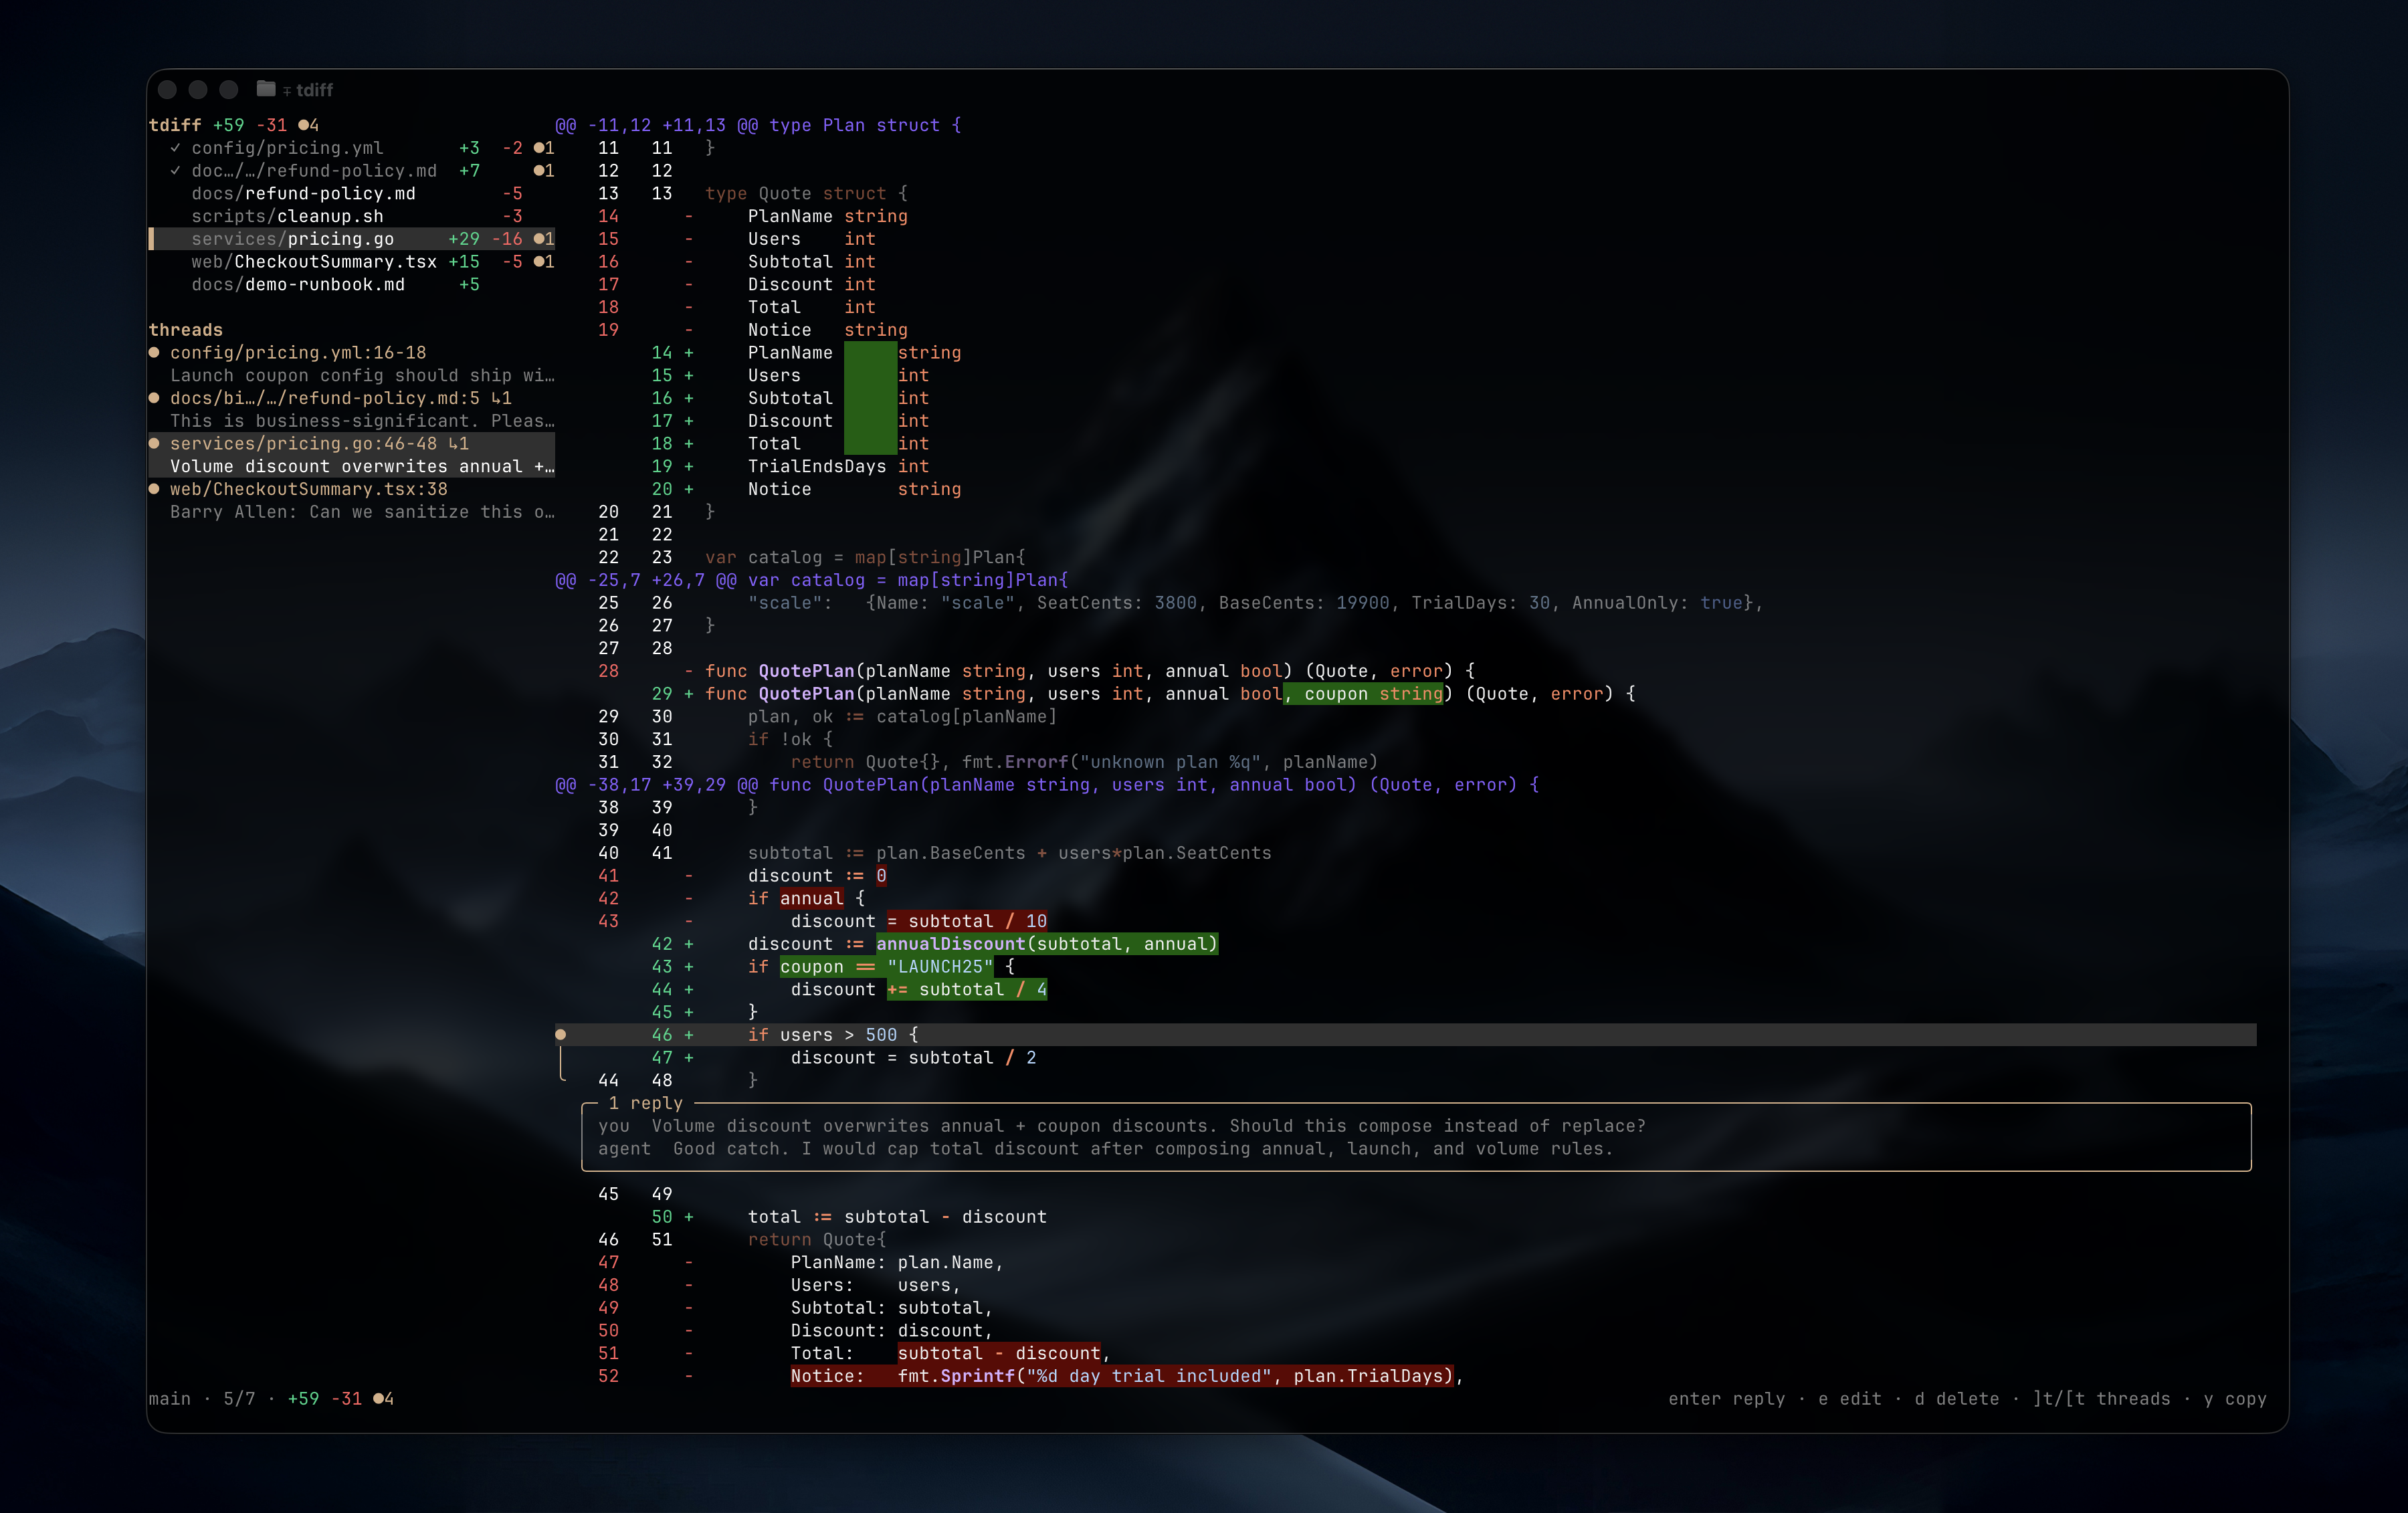This screenshot has height=1513, width=2408.
Task: Click 'enter reply' hint in status bar
Action: (x=1727, y=1399)
